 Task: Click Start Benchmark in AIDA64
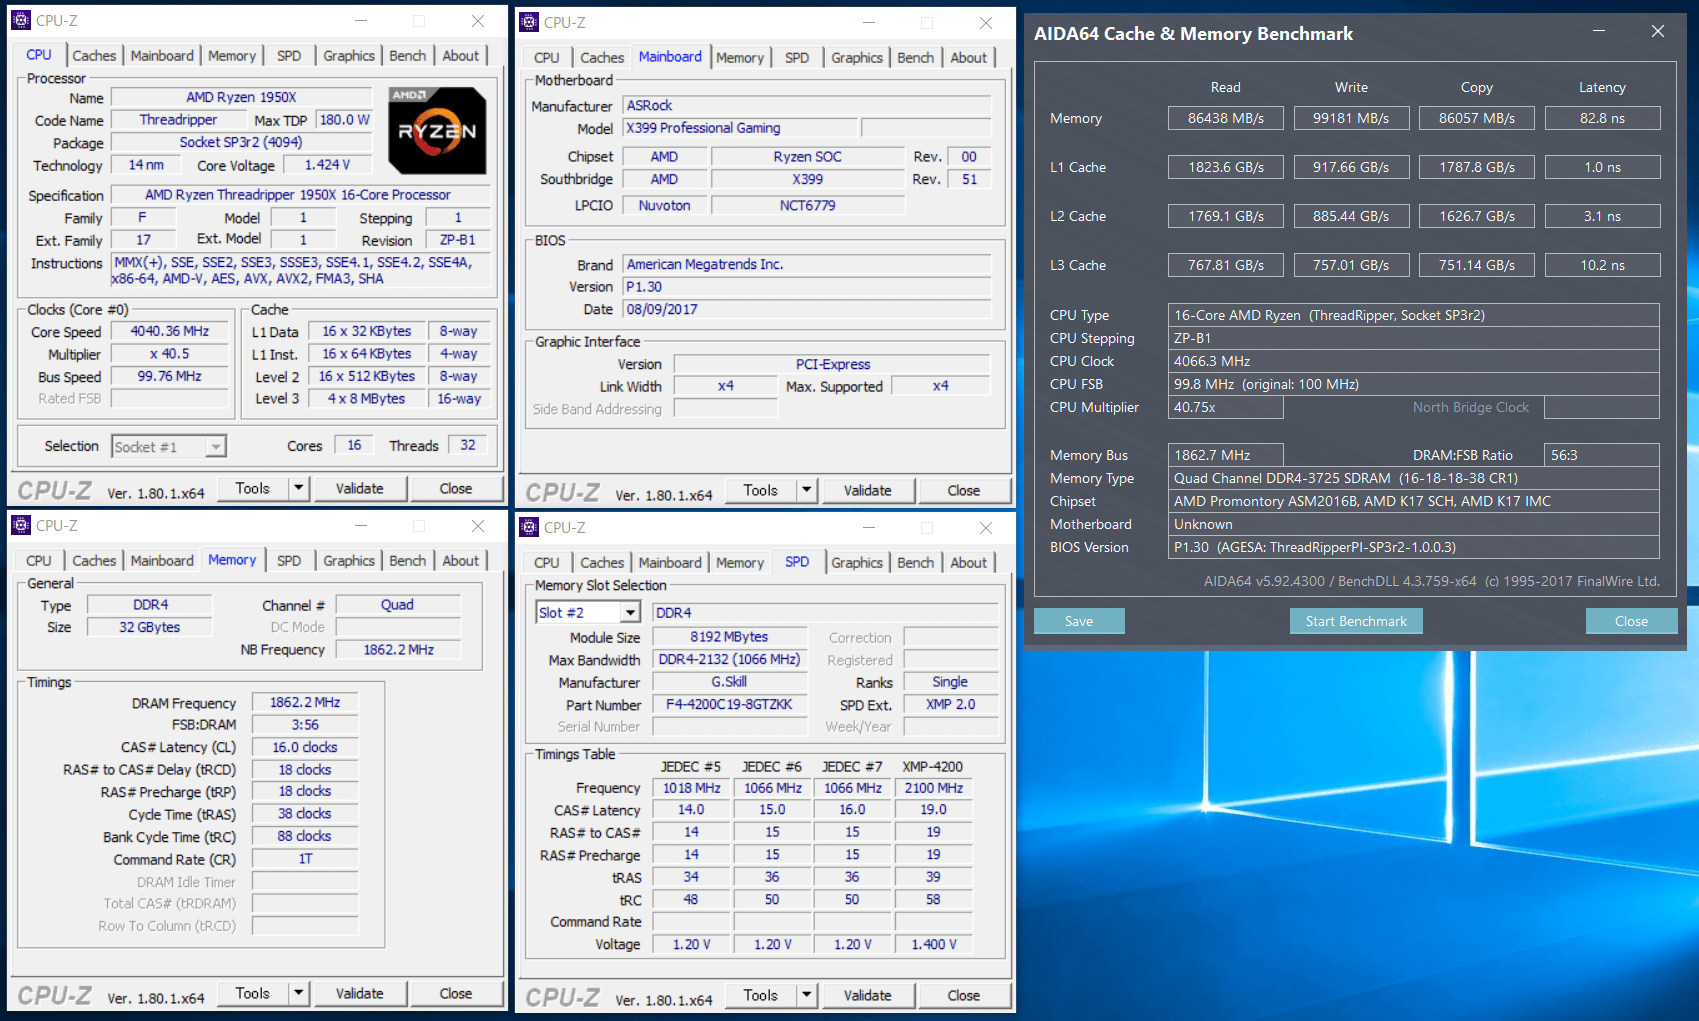(1356, 621)
